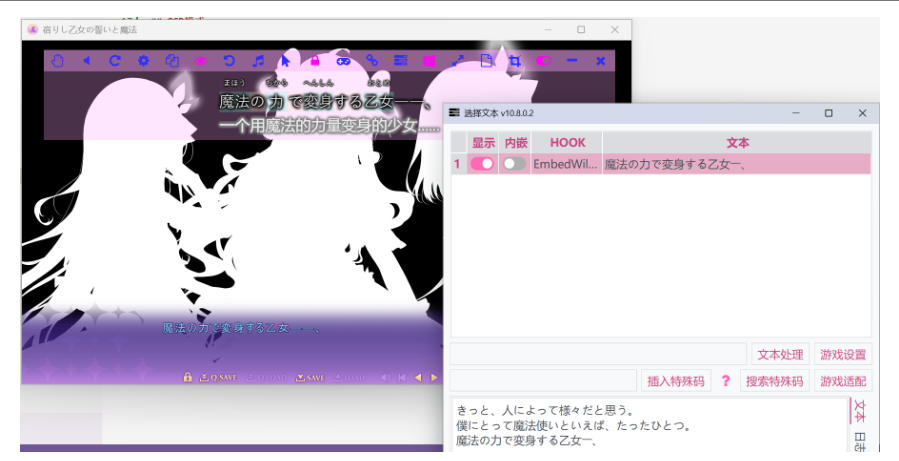Open translation history counterclockwise arrow icon
This screenshot has height=461, width=899.
(x=229, y=61)
